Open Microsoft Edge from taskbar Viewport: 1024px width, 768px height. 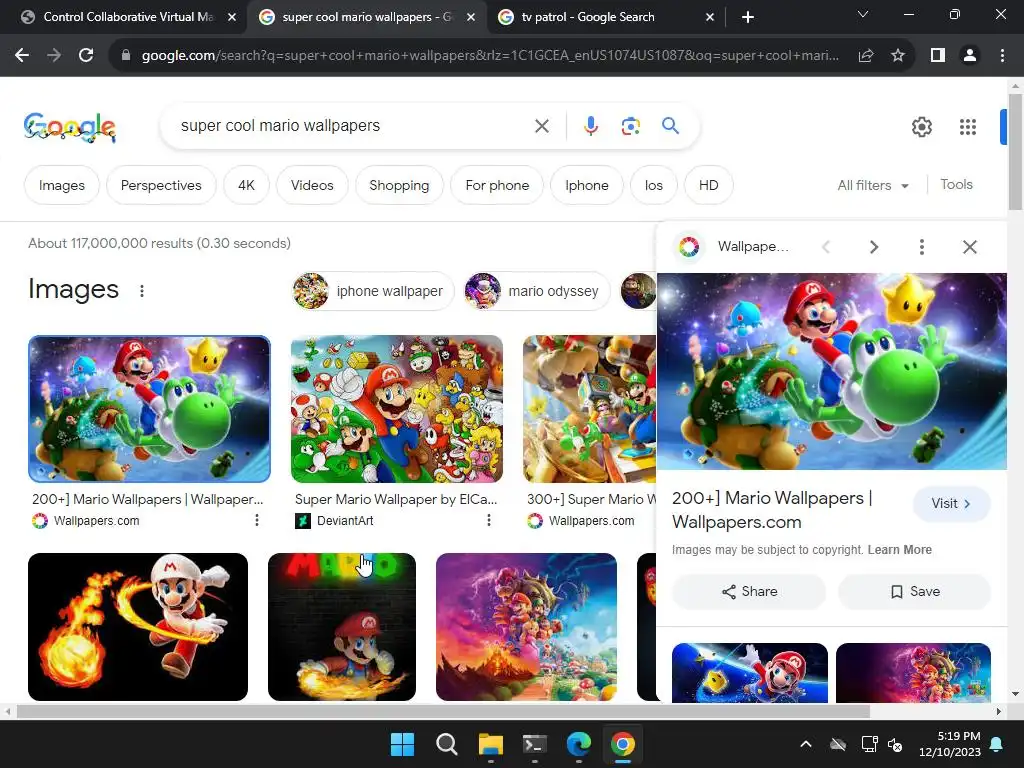(579, 744)
